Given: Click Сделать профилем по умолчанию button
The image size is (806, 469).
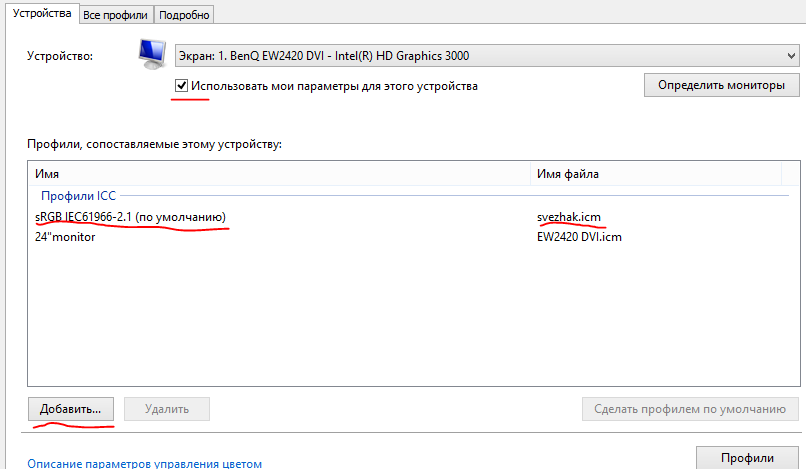Looking at the screenshot, I should [x=690, y=409].
